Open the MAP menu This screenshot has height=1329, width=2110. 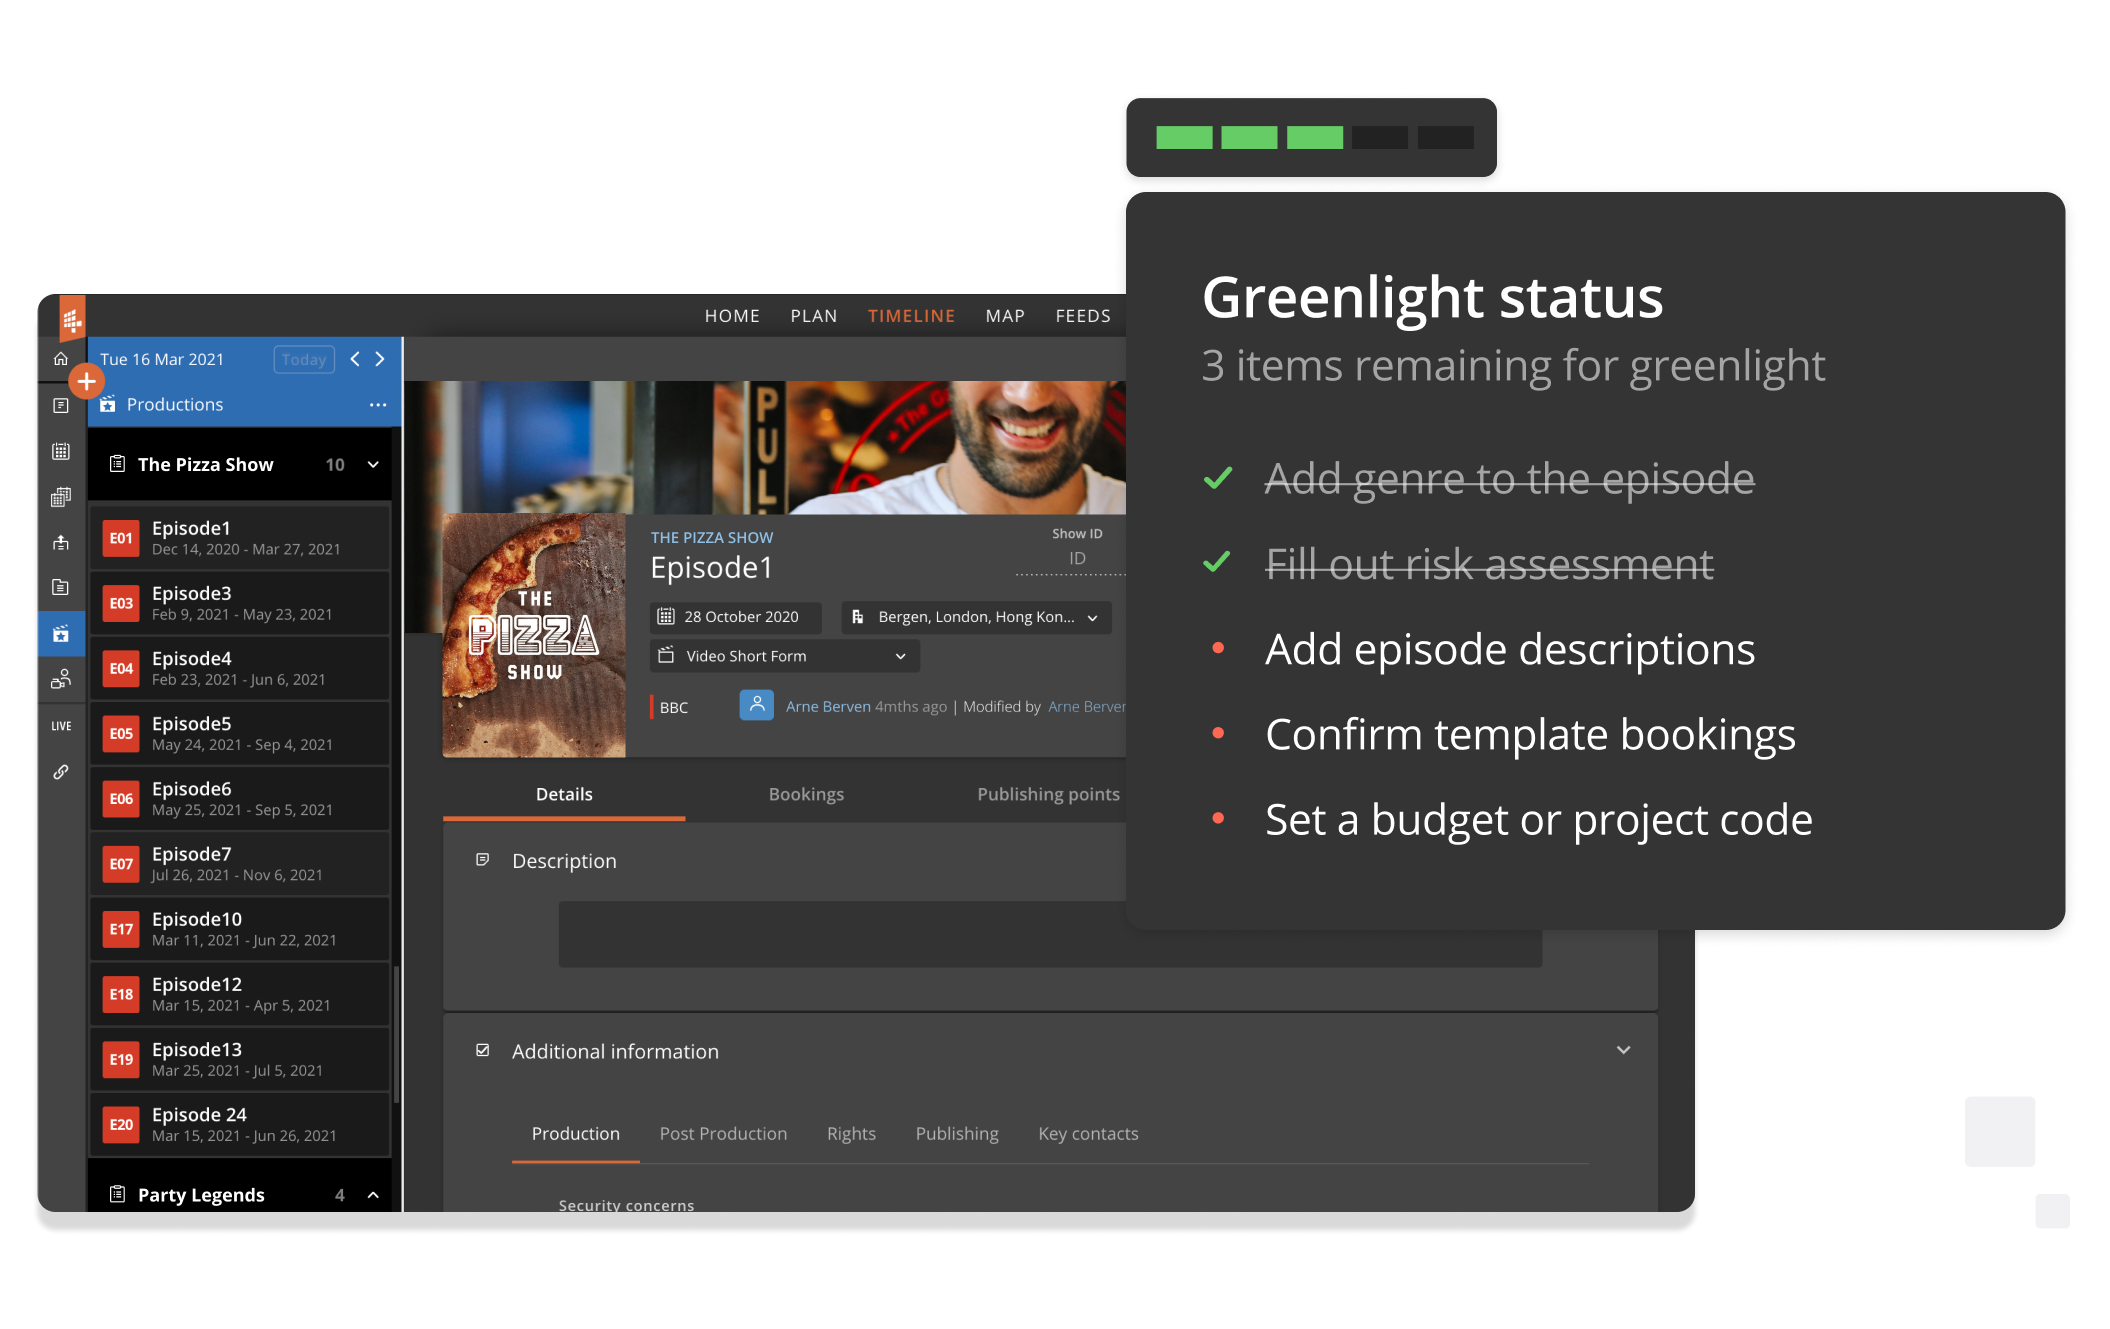(1005, 316)
